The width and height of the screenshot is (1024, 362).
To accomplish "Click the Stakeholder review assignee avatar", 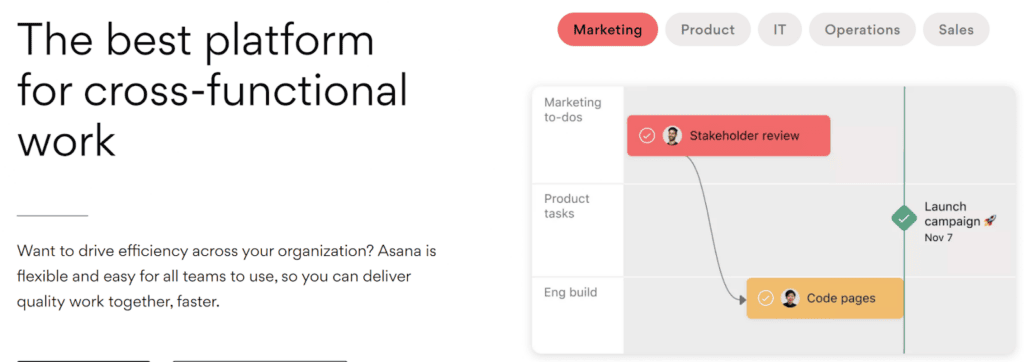I will [672, 136].
